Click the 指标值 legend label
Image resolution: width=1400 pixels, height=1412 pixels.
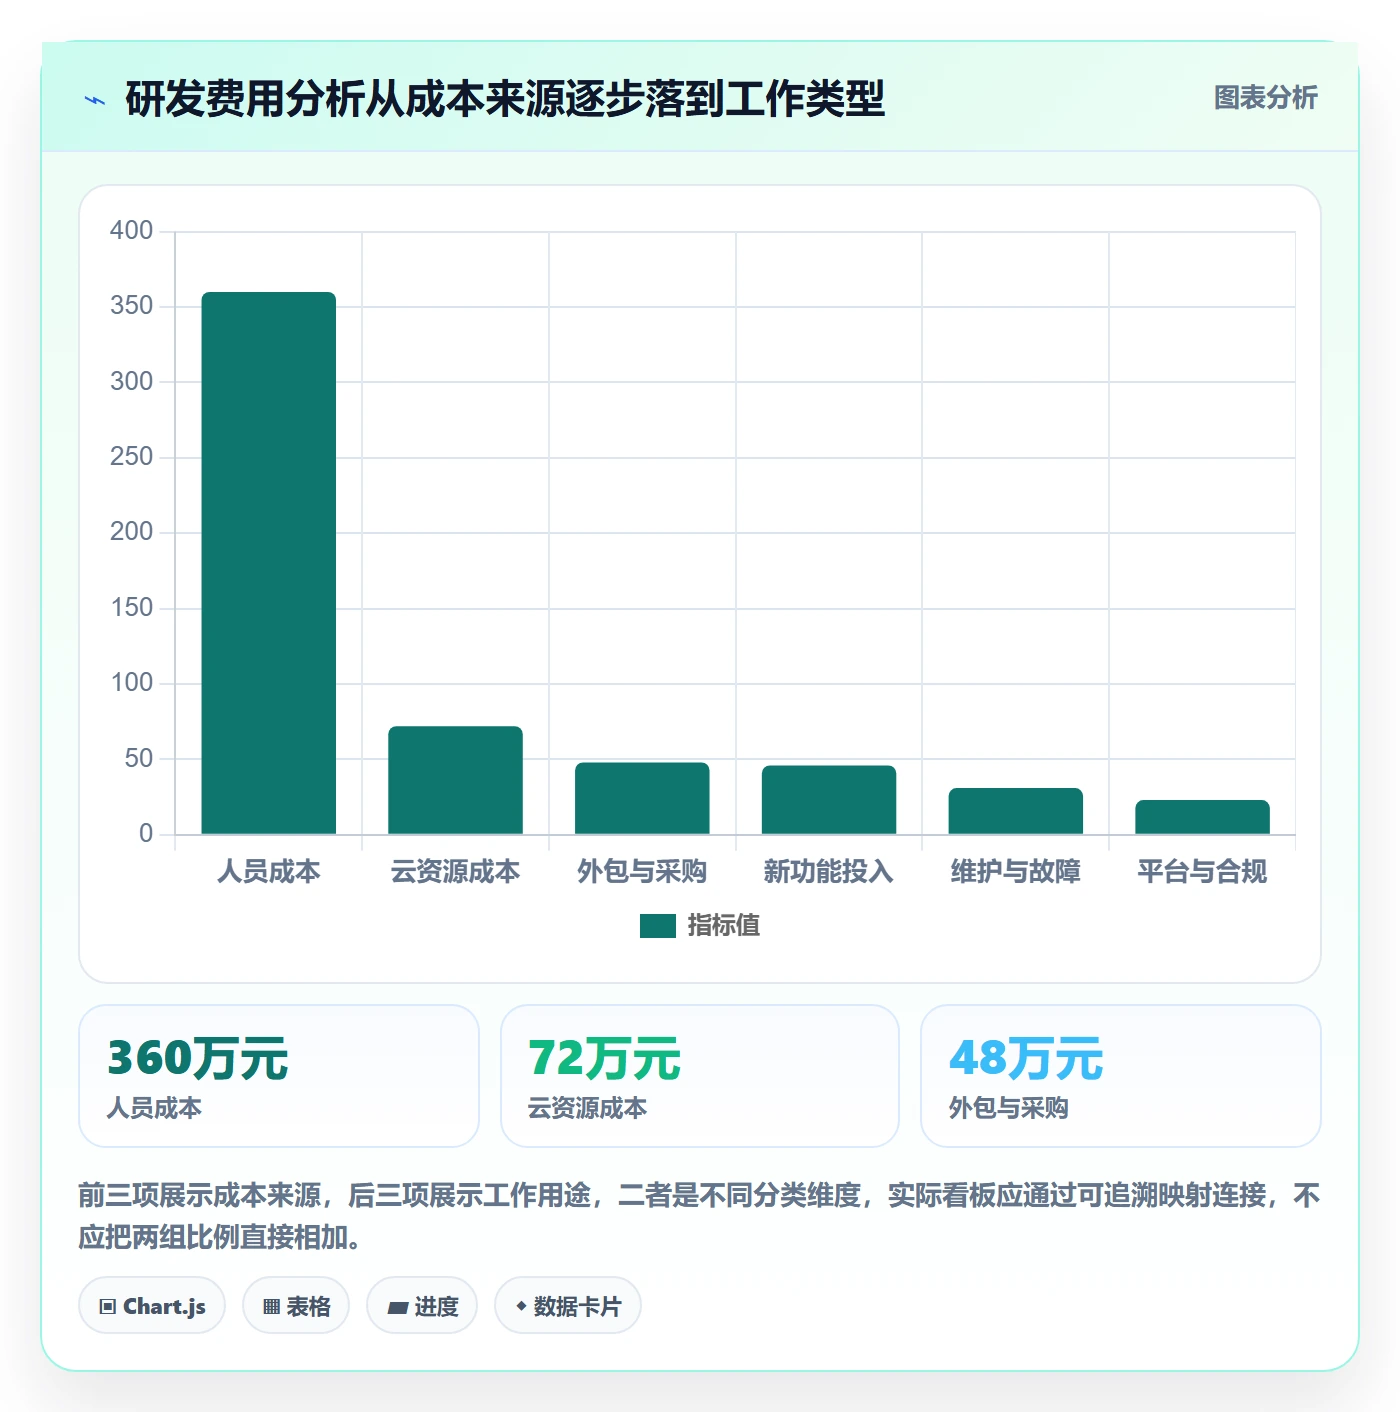[724, 926]
